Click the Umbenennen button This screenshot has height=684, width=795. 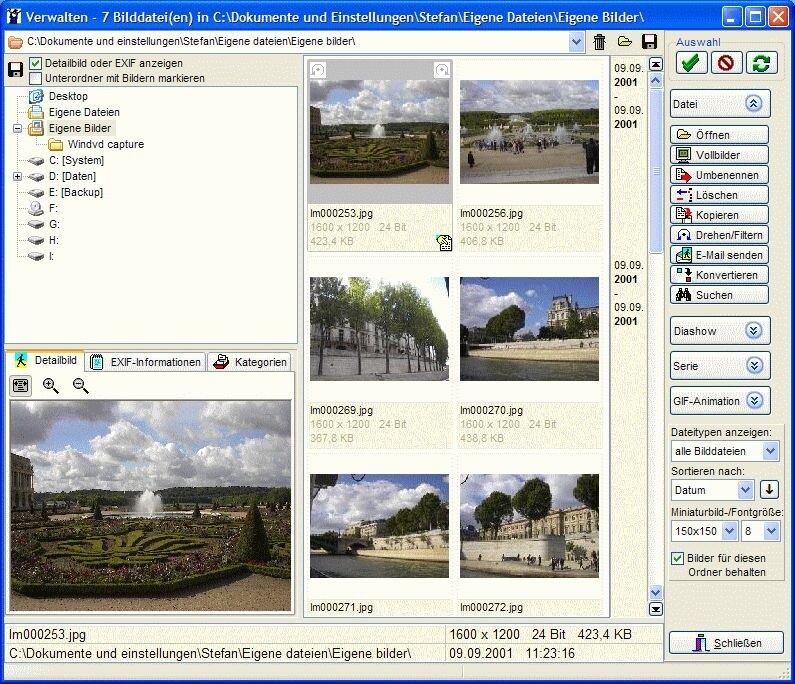[720, 175]
